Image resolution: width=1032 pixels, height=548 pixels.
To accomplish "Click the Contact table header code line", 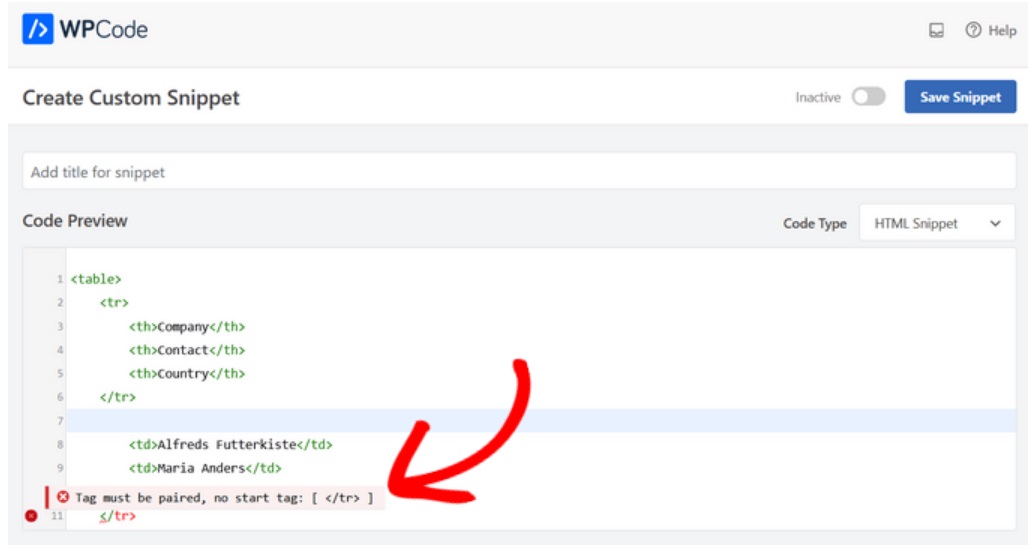I will [x=186, y=350].
